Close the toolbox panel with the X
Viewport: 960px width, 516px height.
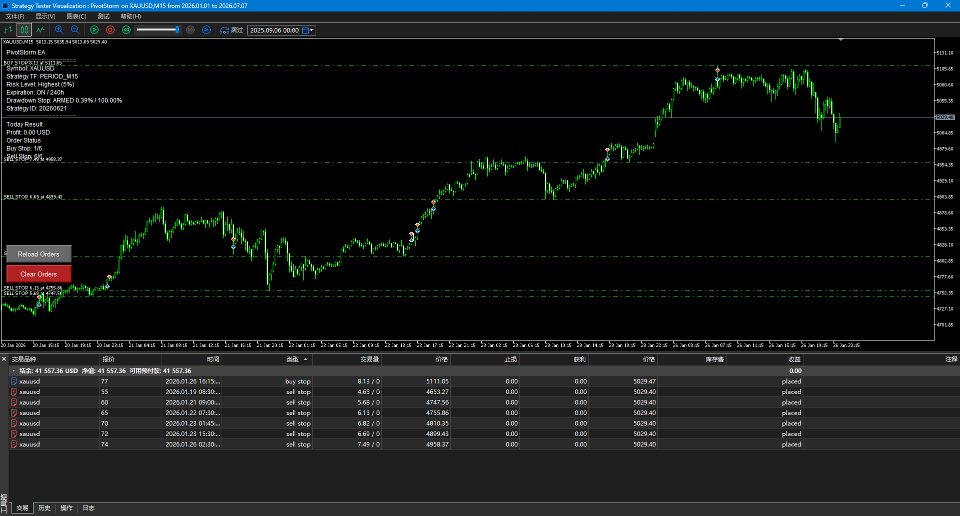click(4, 359)
